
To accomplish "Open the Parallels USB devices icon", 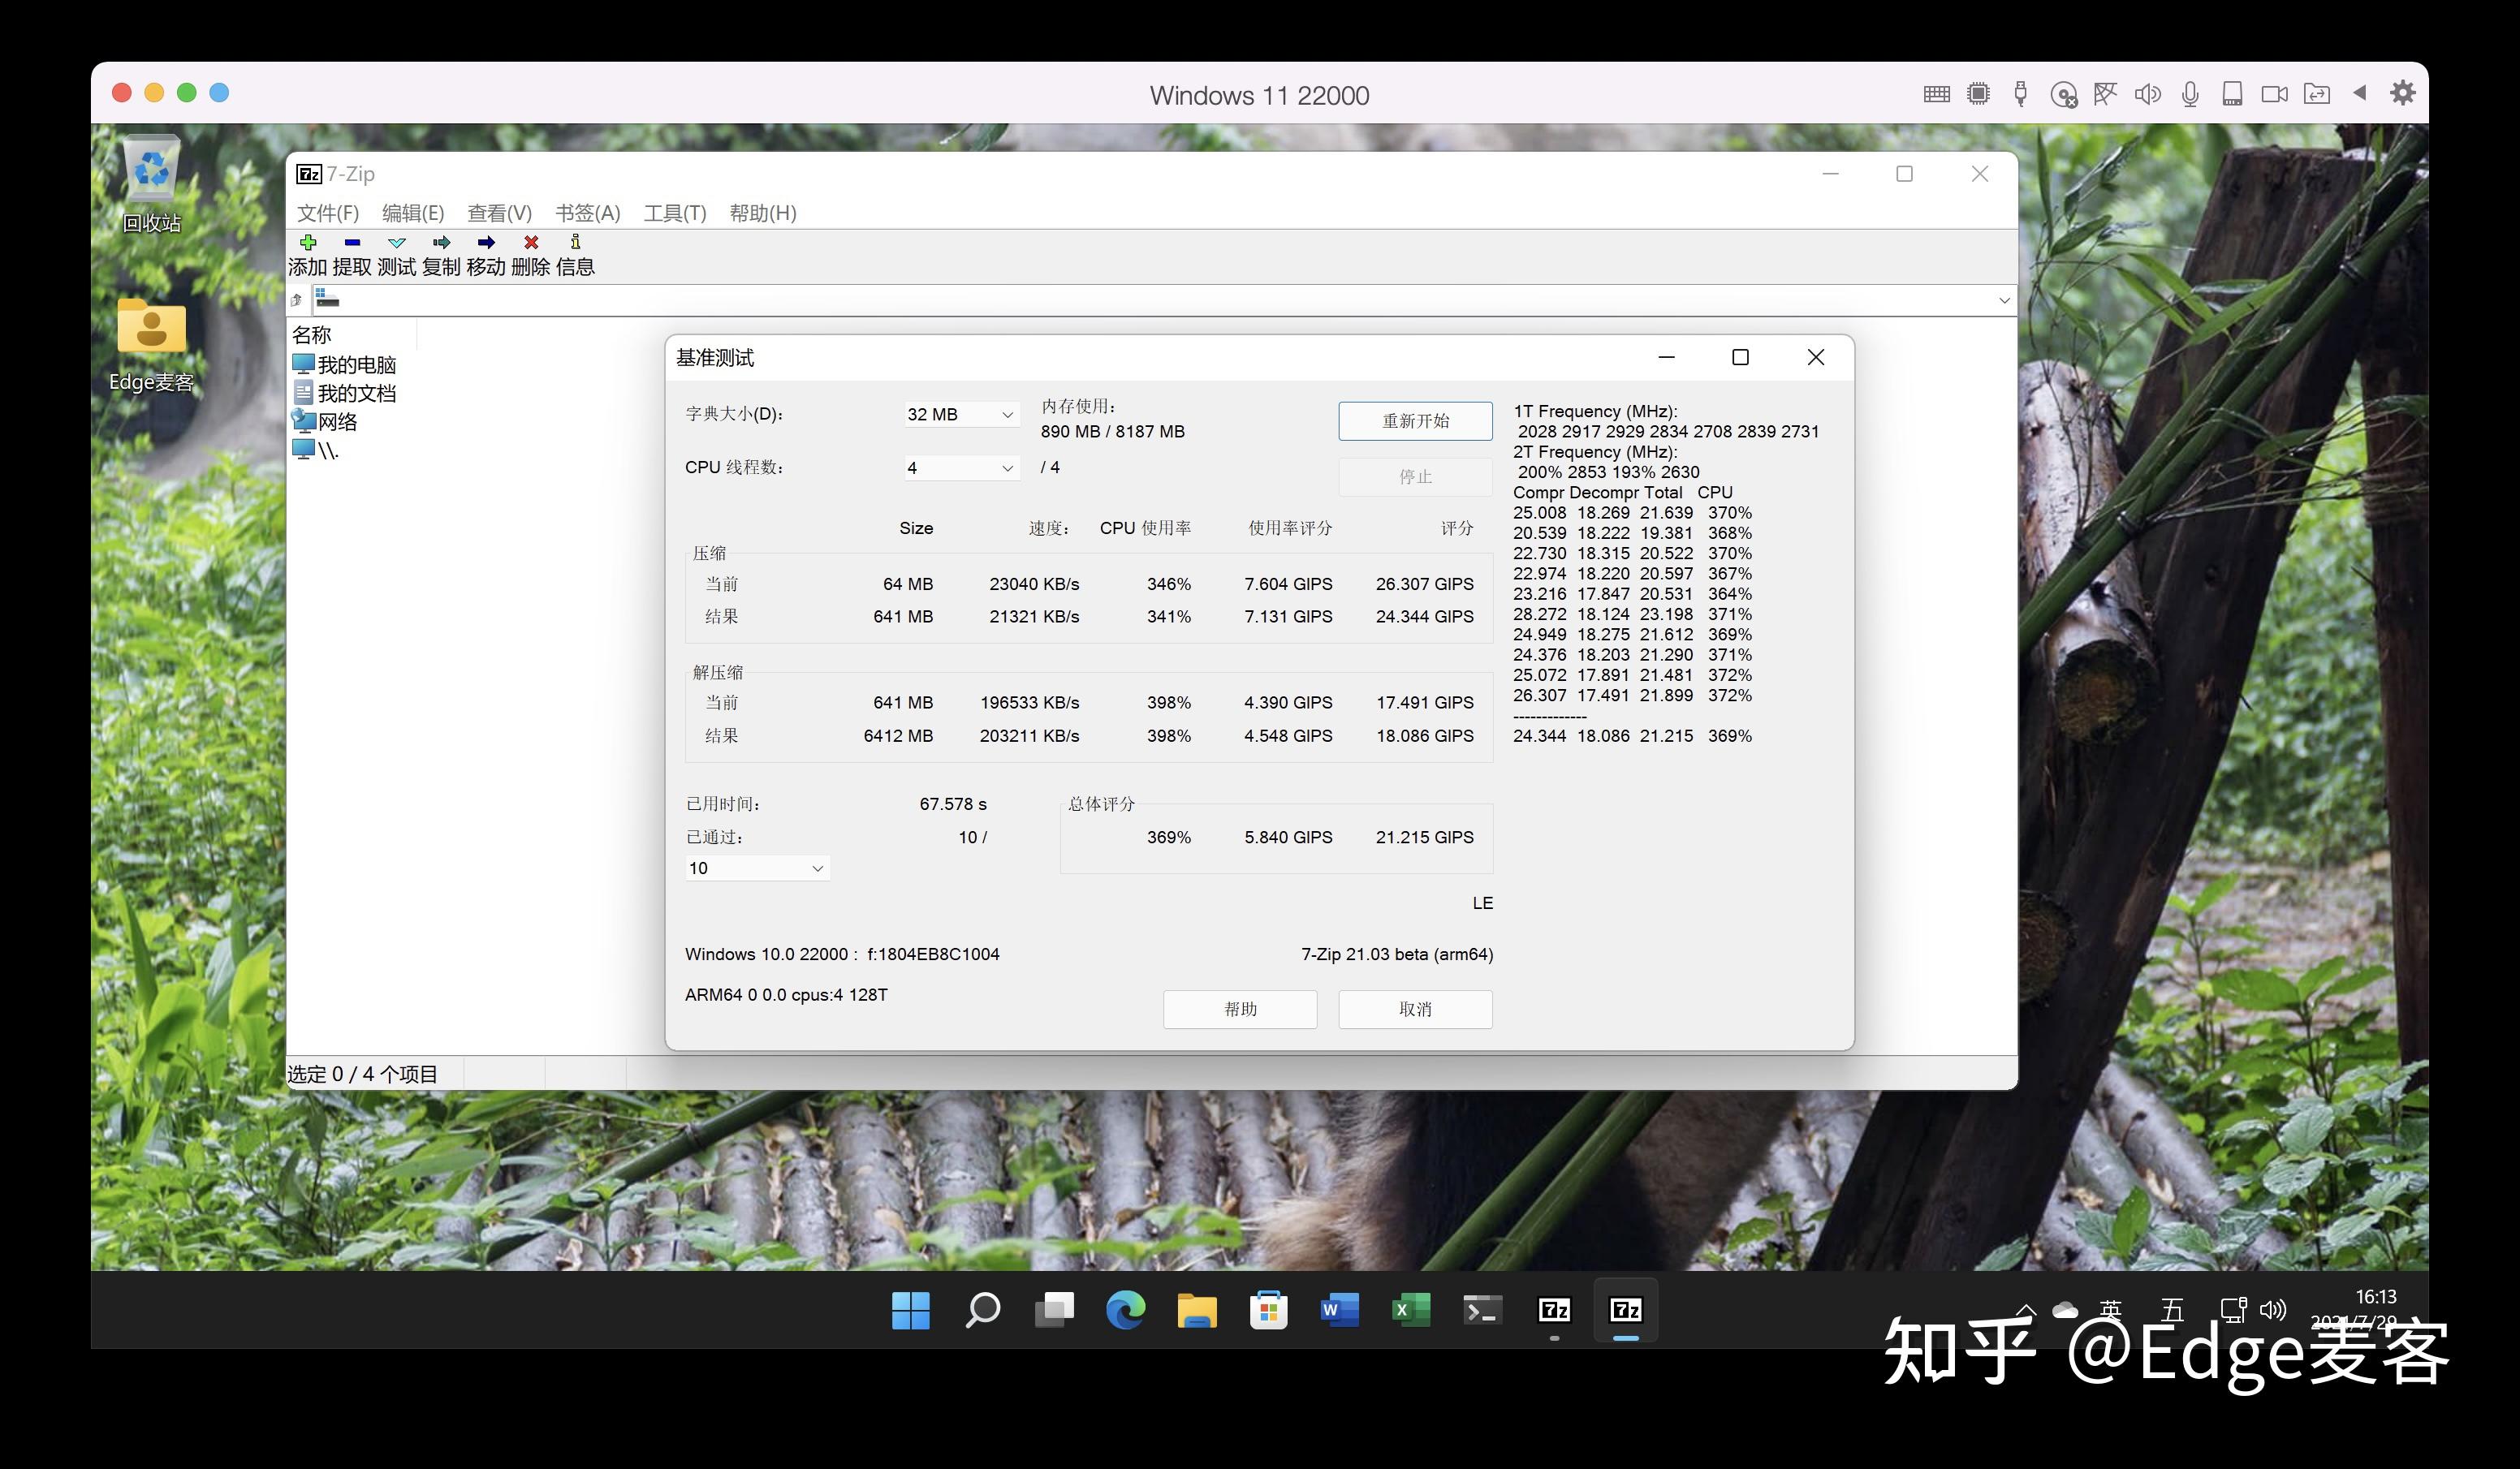I will (x=2021, y=94).
